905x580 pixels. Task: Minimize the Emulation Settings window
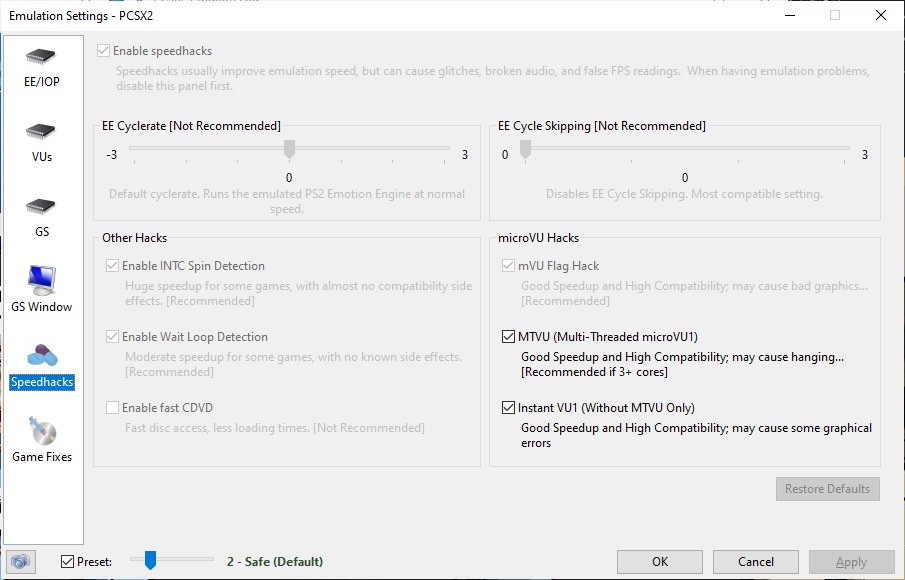[x=790, y=15]
